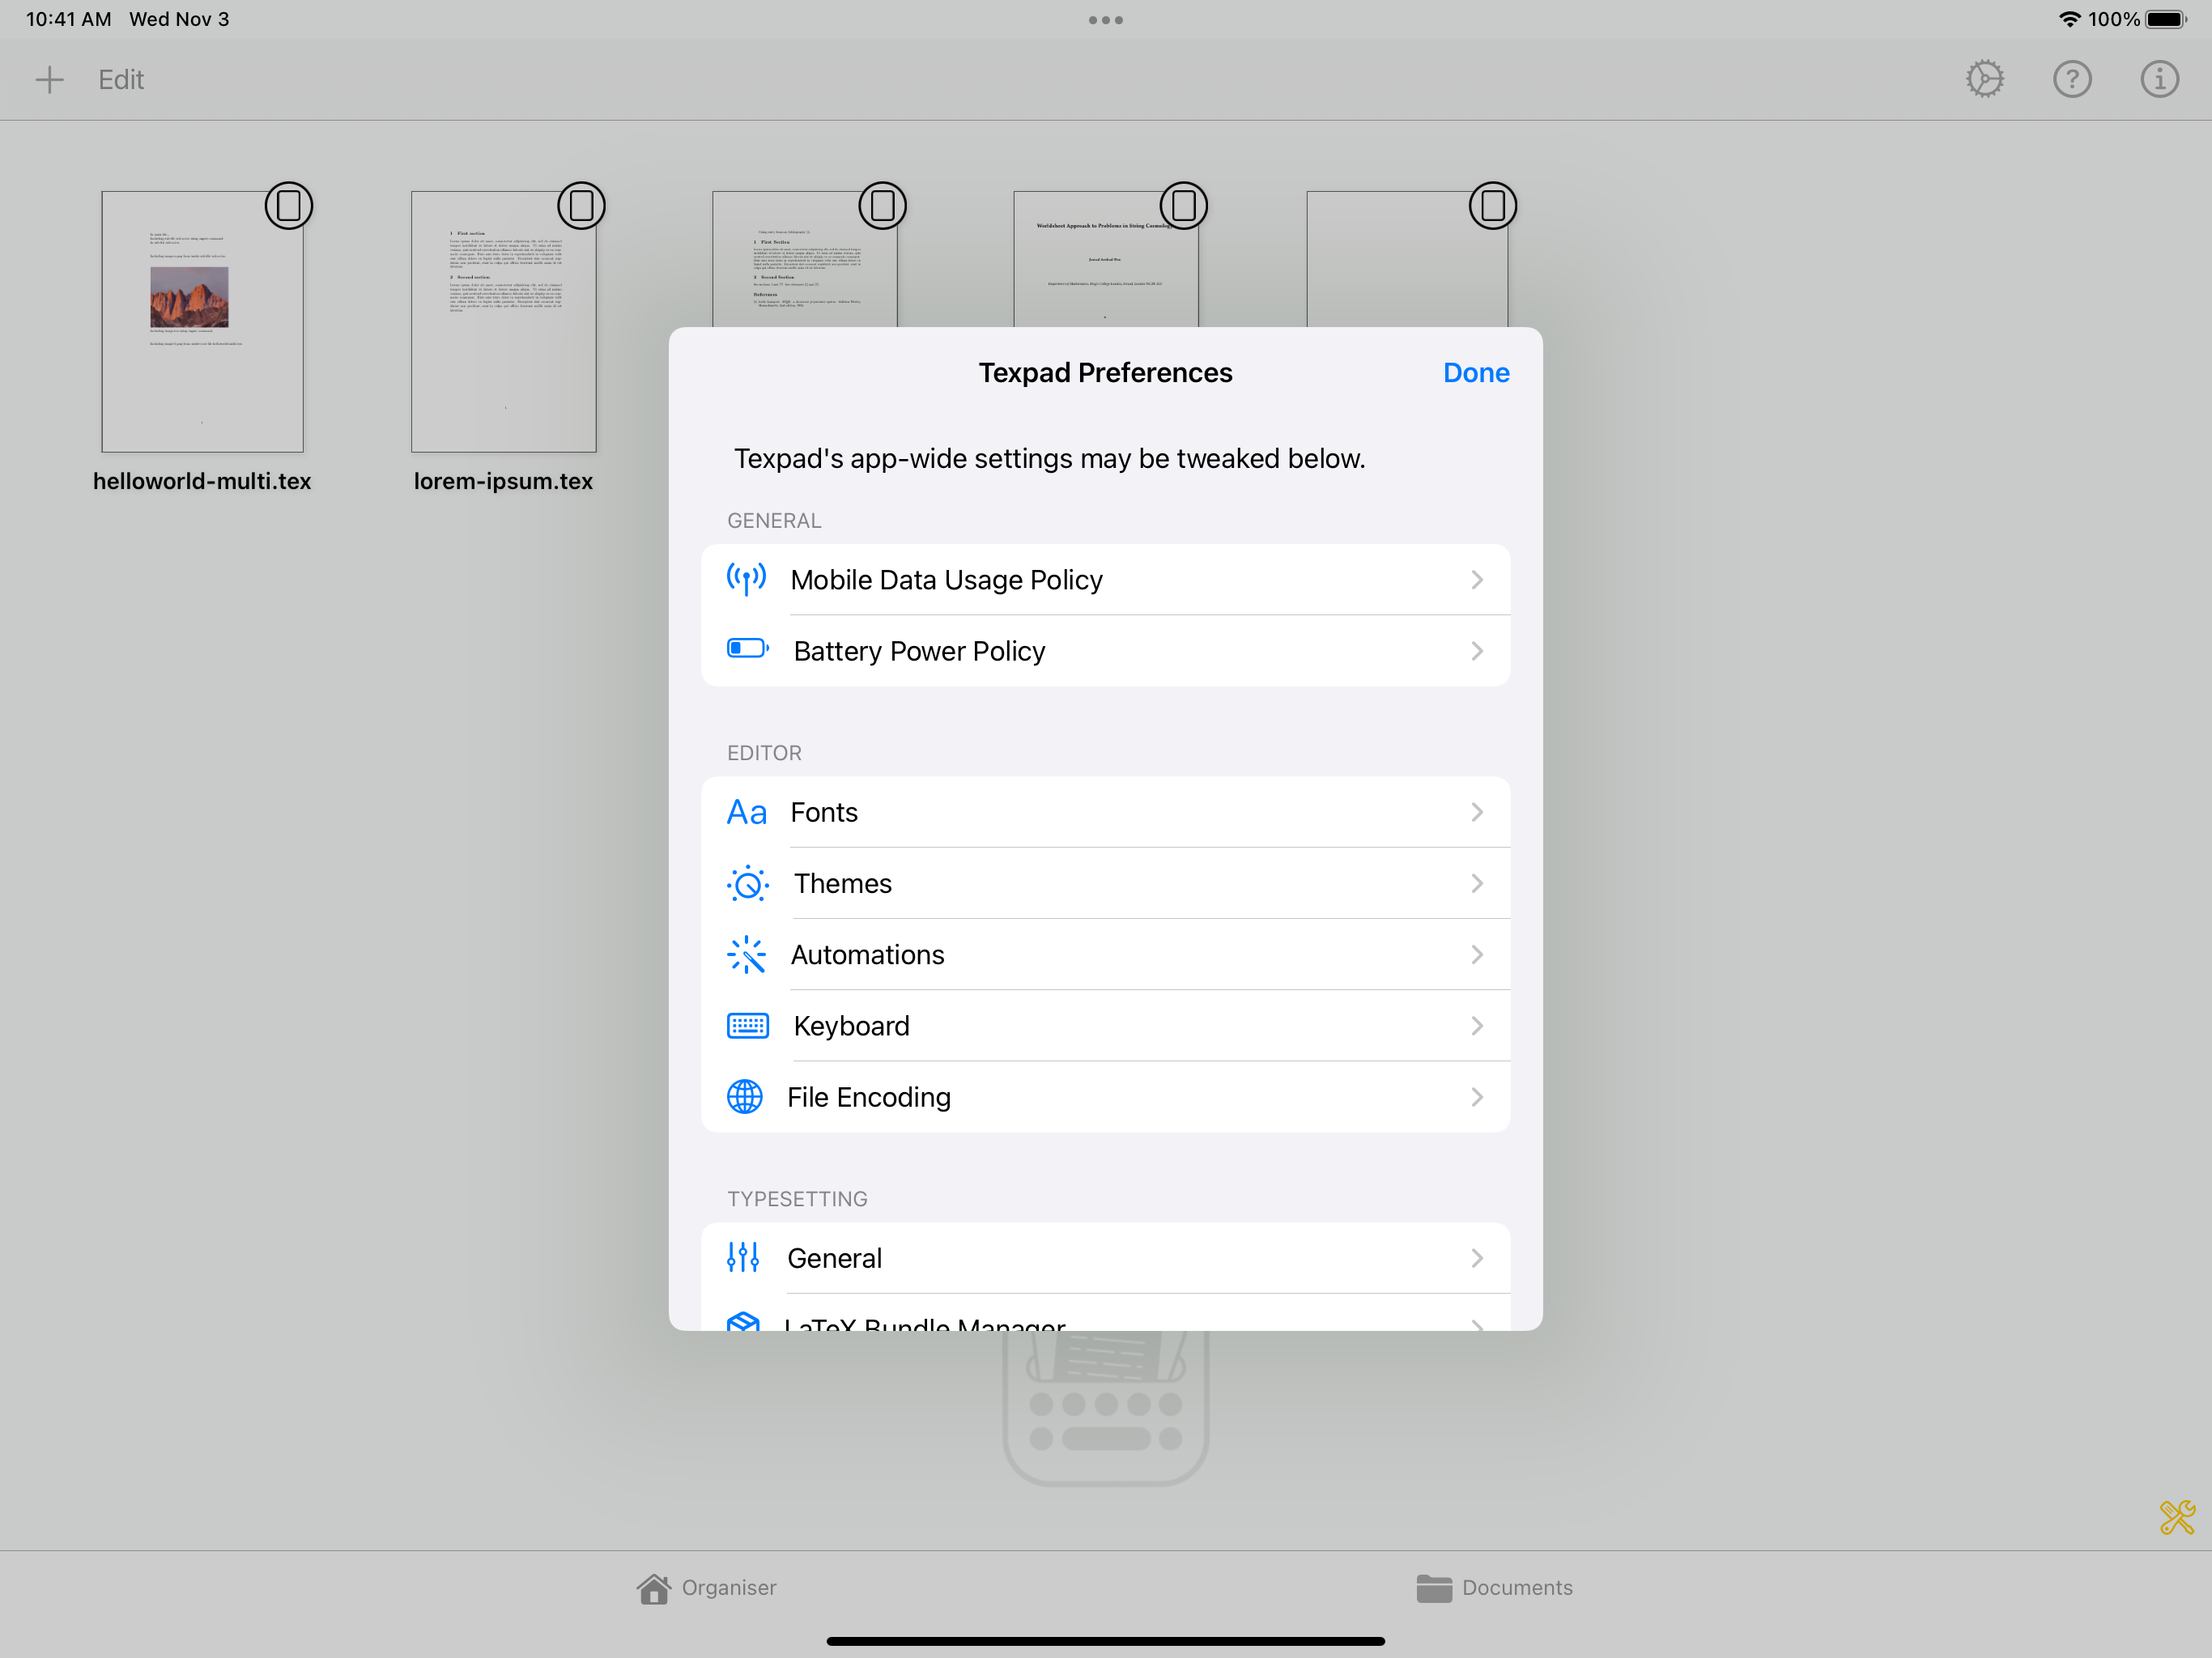Tap the Edit button in top bar
Viewport: 2212px width, 1658px height.
121,80
